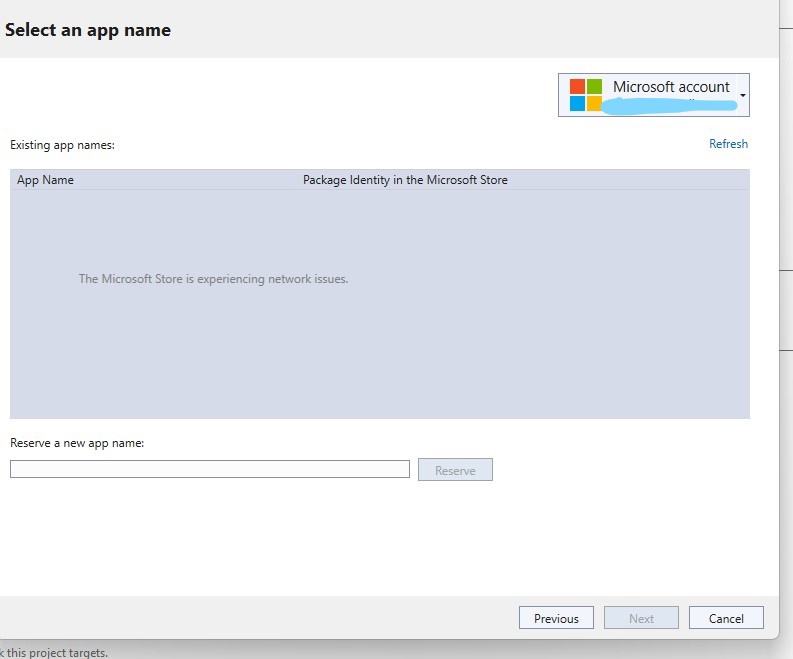Click the Microsoft logo icon

pos(586,95)
